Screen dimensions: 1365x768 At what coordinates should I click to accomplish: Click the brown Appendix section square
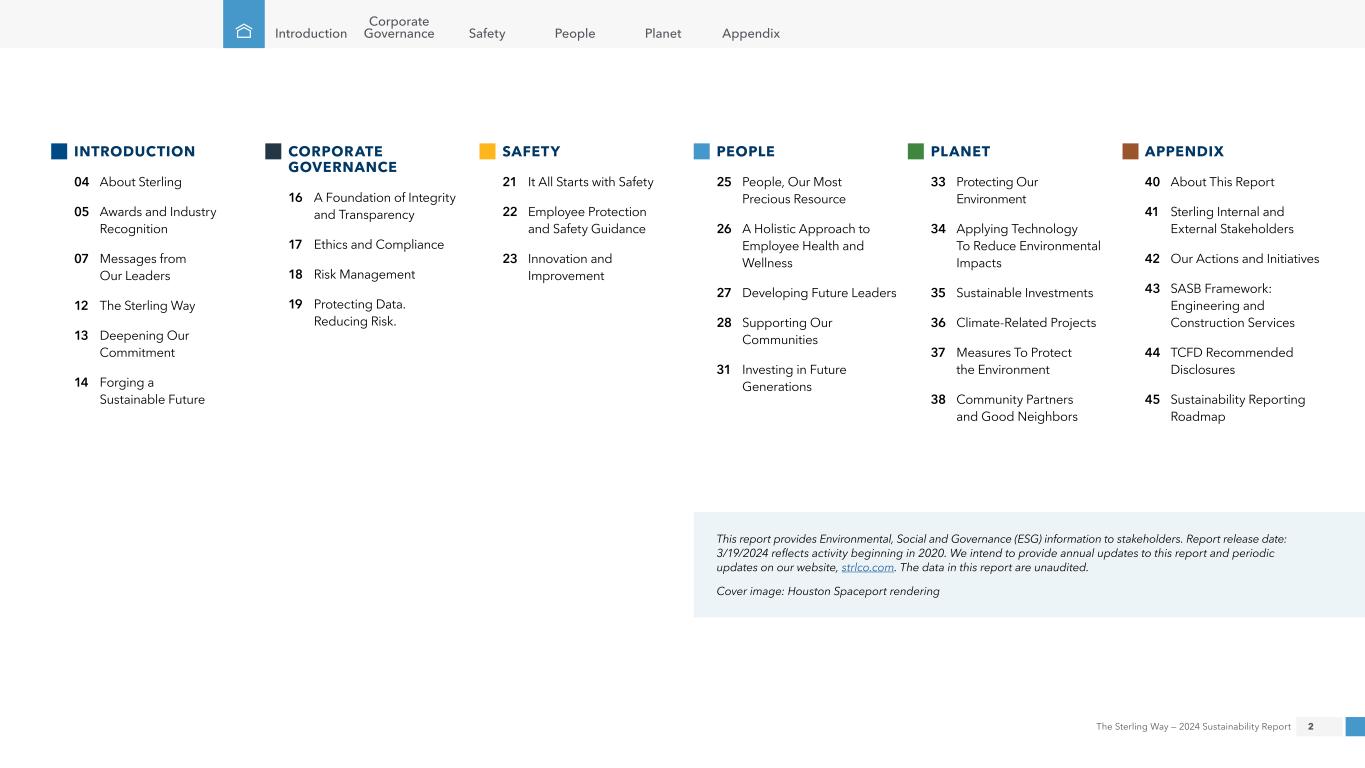pos(1130,151)
